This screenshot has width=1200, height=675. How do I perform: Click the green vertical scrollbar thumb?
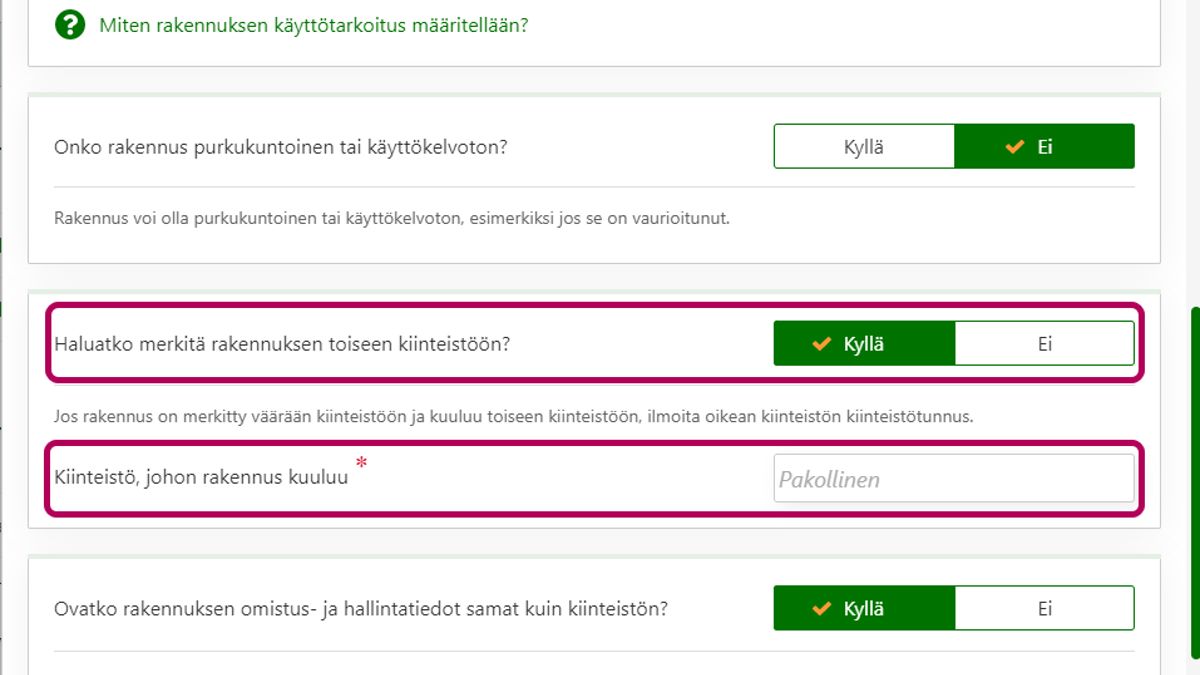click(1194, 480)
